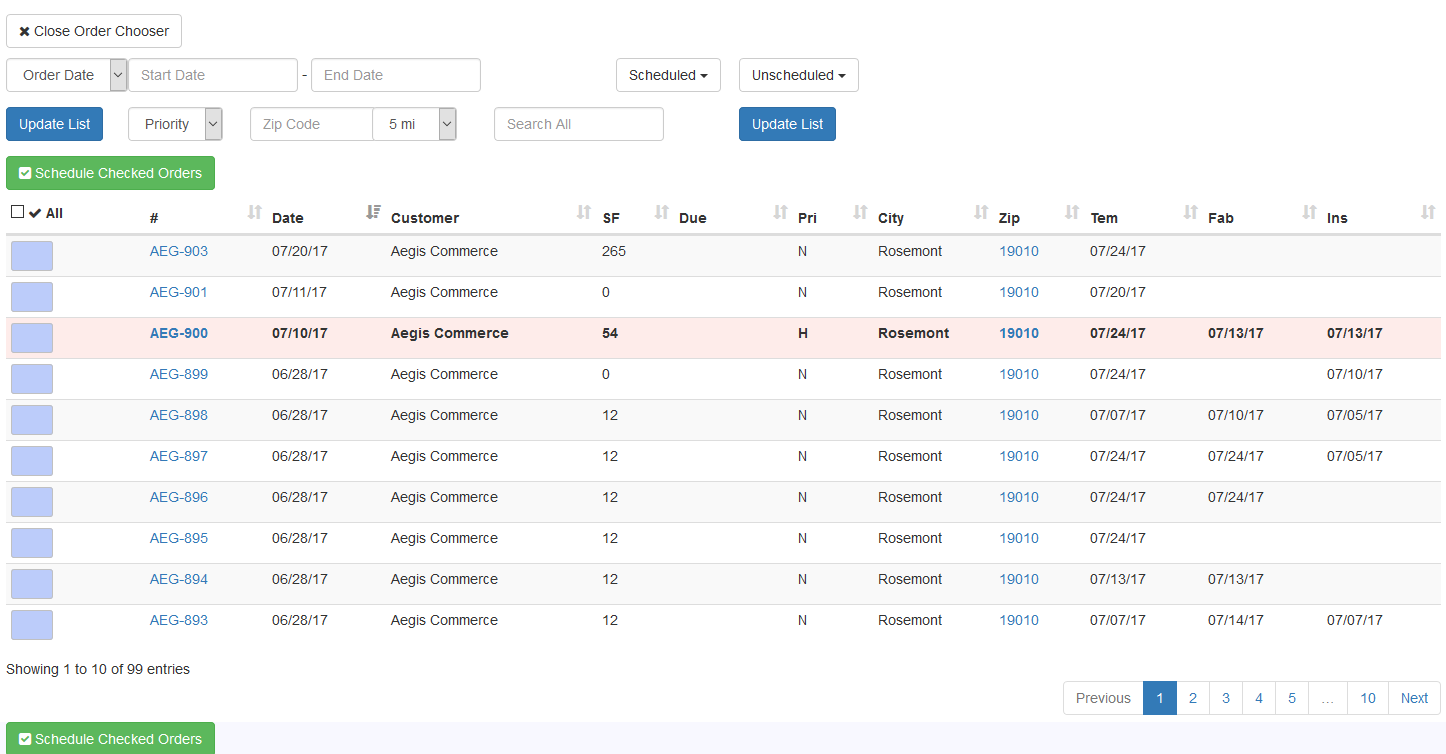This screenshot has height=754, width=1446.
Task: Sort by Zip column arrows
Action: [x=1072, y=212]
